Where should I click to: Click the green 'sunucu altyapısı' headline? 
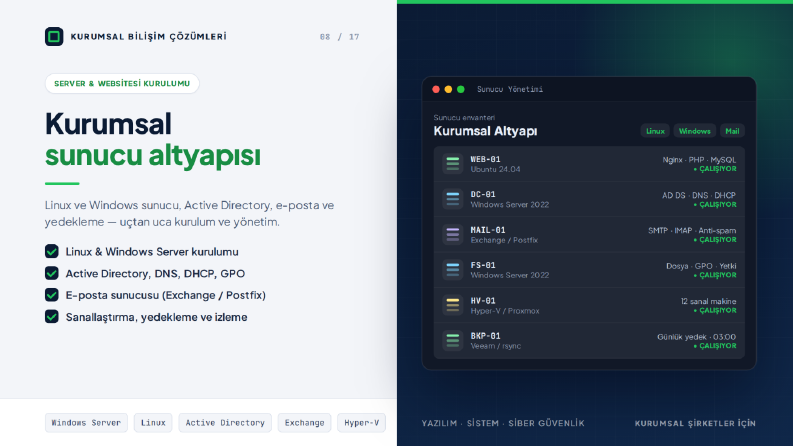[x=153, y=155]
